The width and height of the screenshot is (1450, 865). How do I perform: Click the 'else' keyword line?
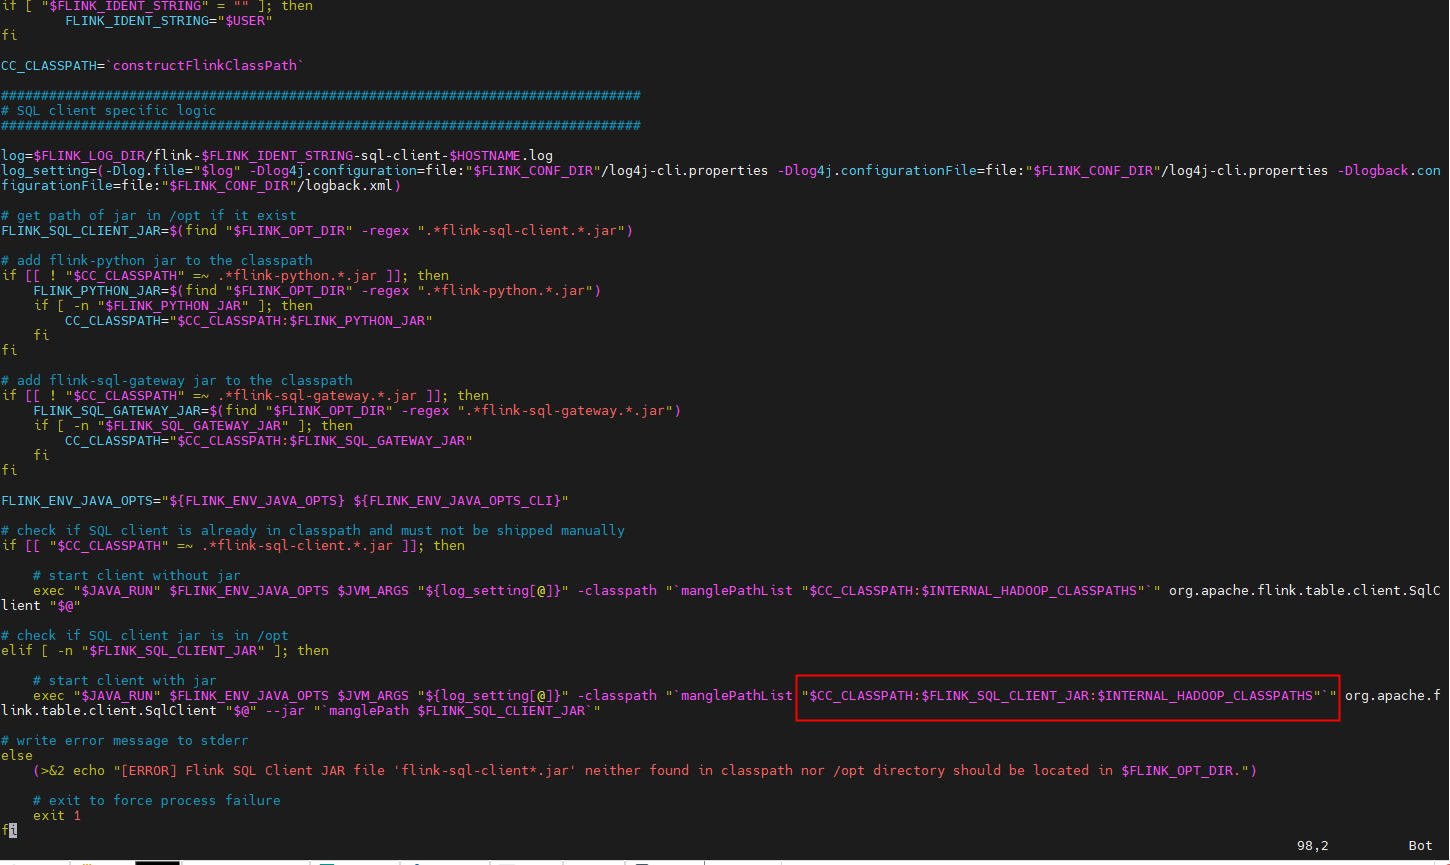17,755
